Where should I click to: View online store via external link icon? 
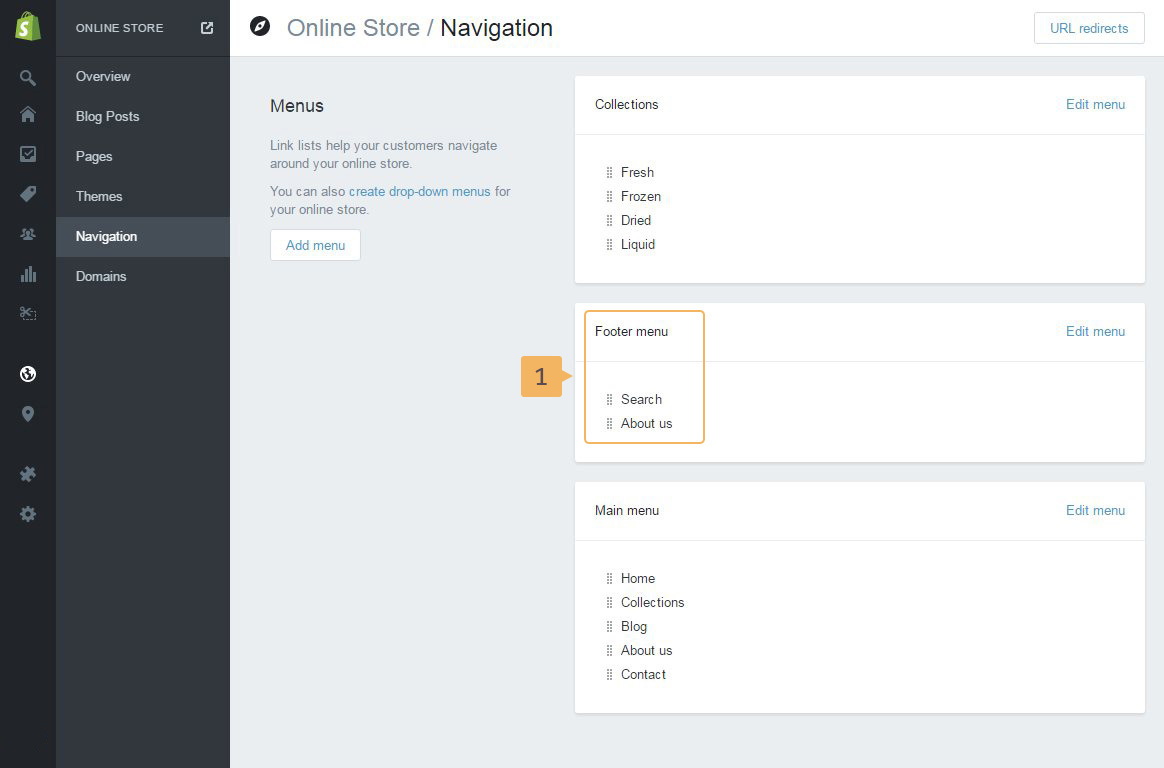(x=207, y=28)
